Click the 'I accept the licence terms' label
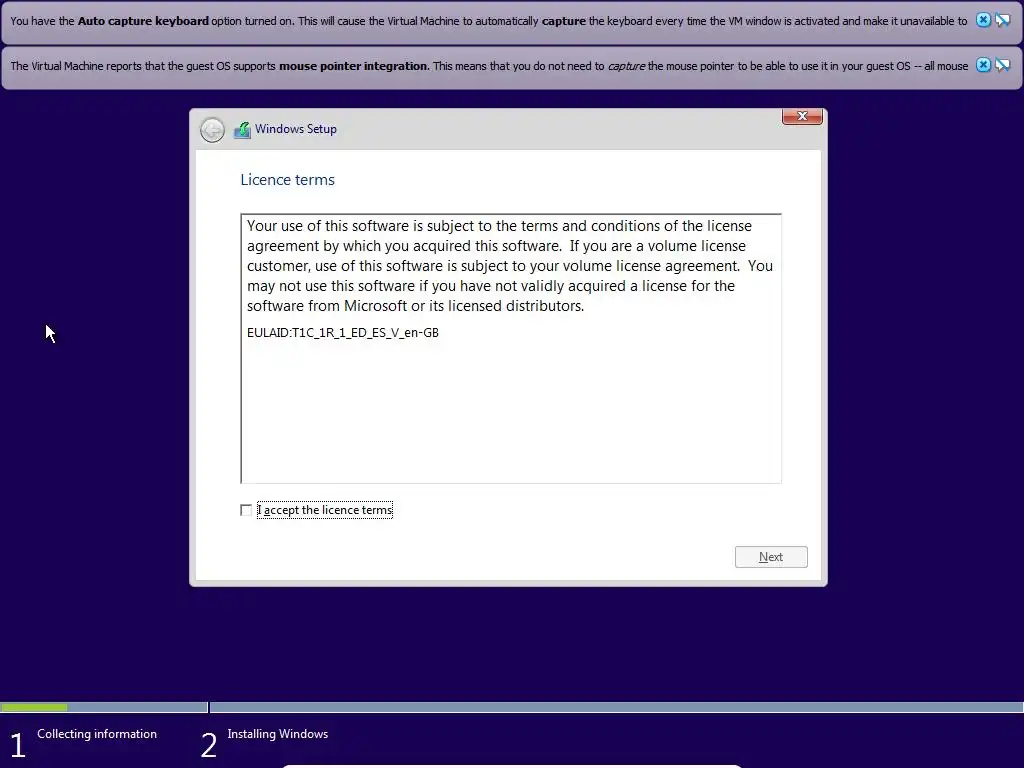 click(x=325, y=510)
